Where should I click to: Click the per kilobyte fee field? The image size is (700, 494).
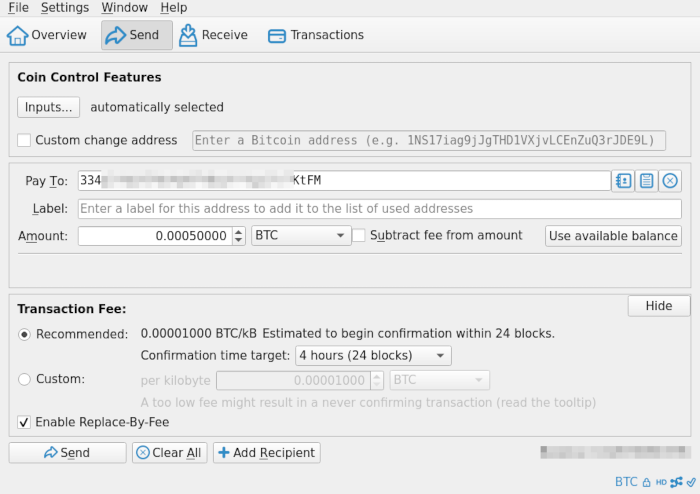293,380
